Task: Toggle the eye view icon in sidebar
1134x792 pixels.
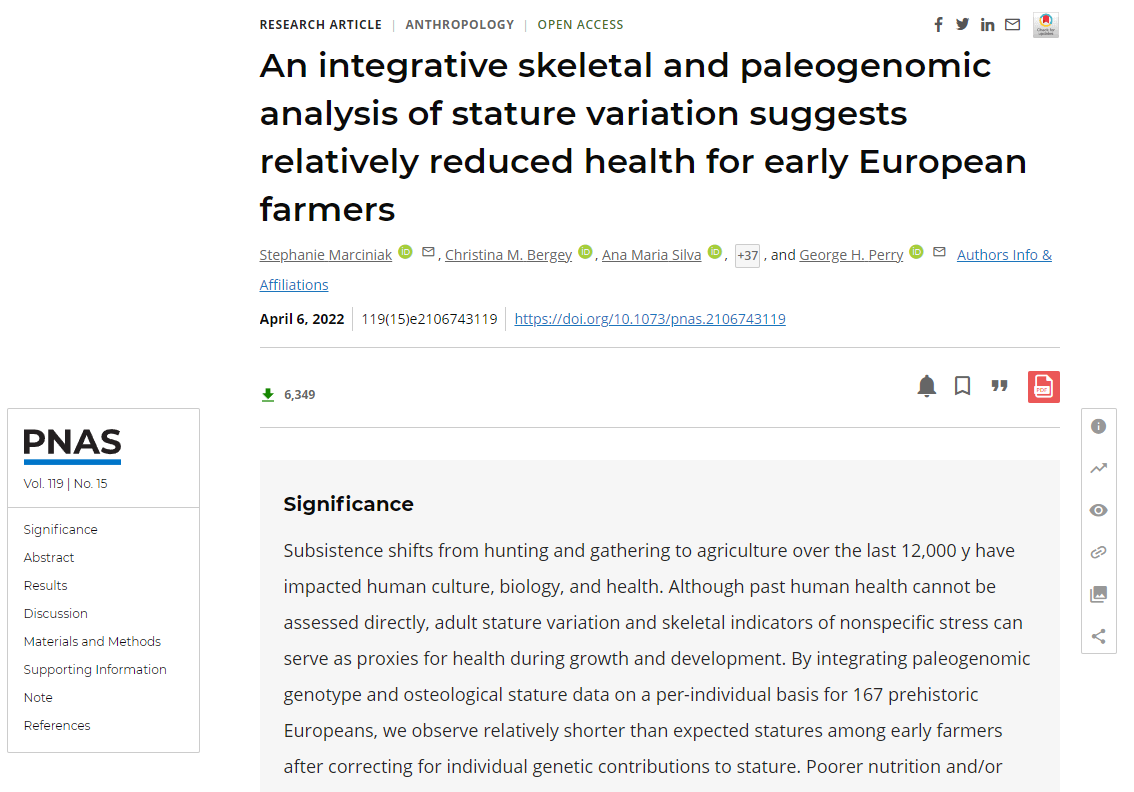Action: 1098,510
